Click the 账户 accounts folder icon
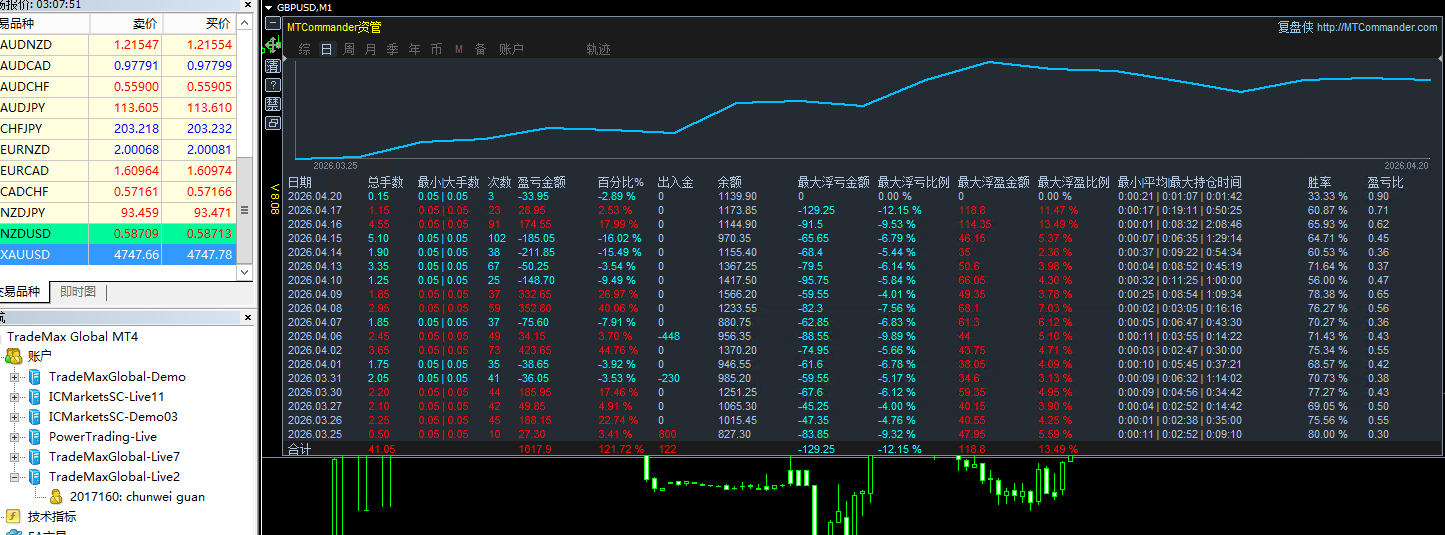 click(14, 356)
